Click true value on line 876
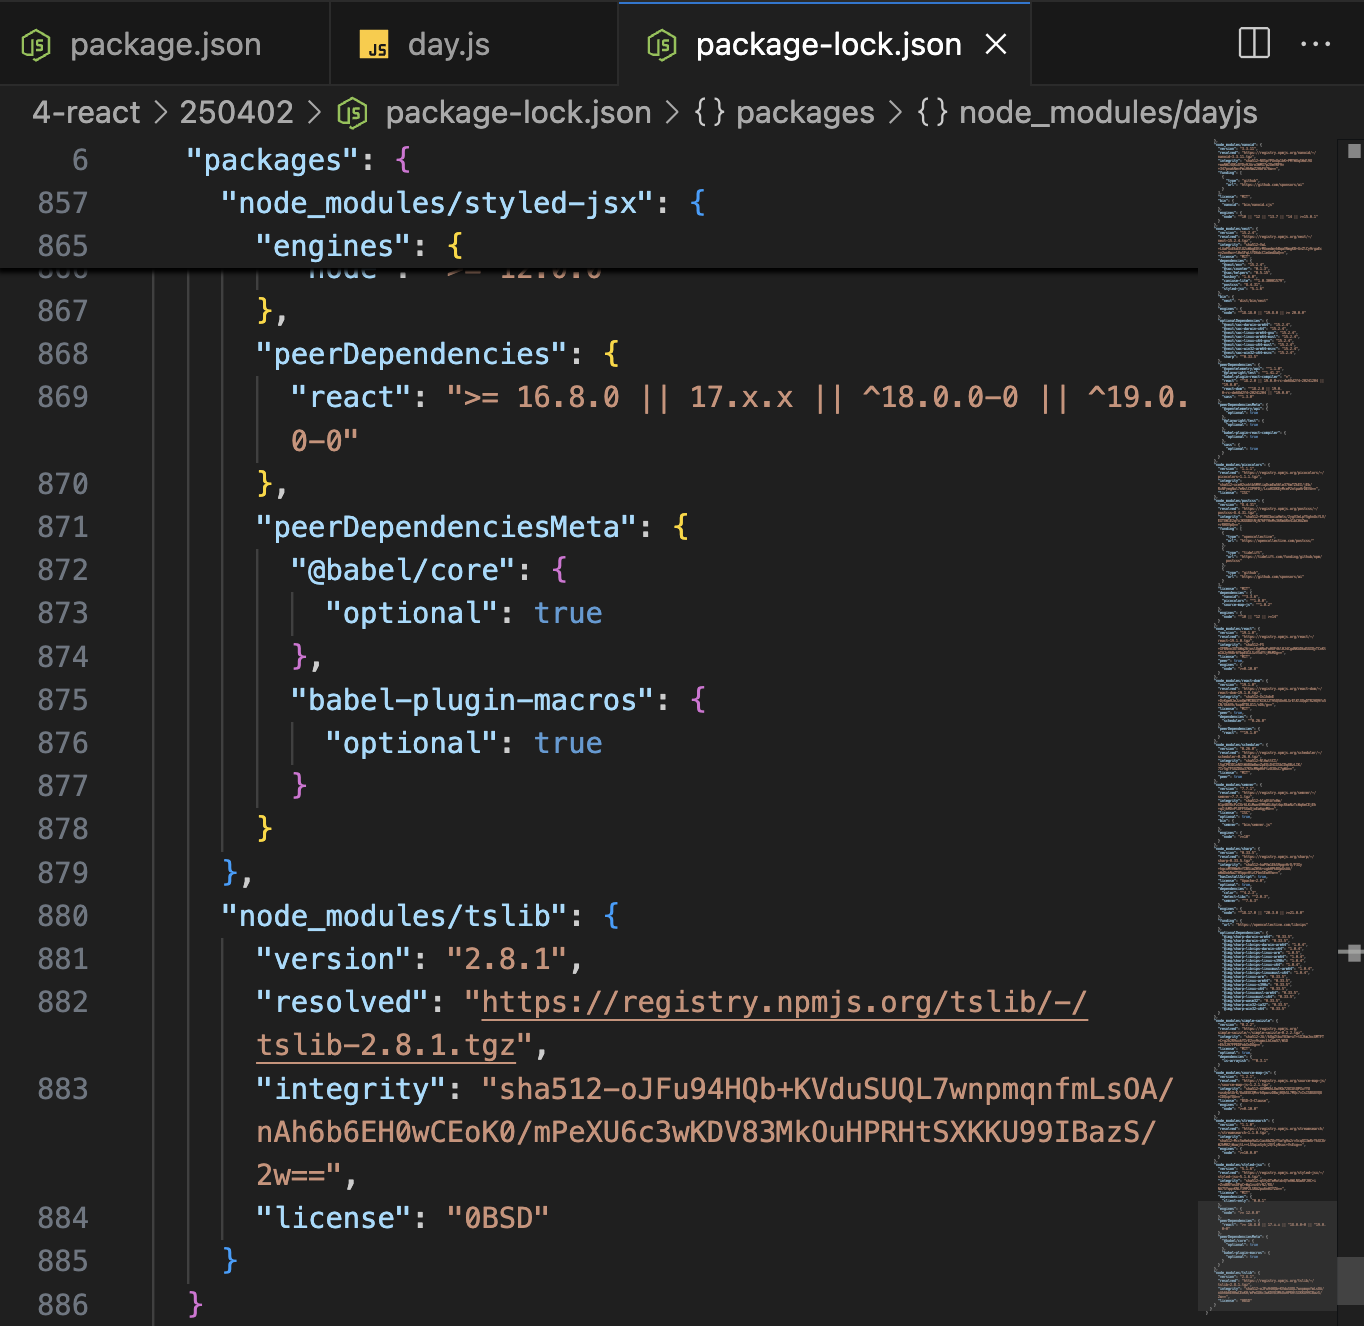Screen dimensions: 1364x1326 pos(568,743)
